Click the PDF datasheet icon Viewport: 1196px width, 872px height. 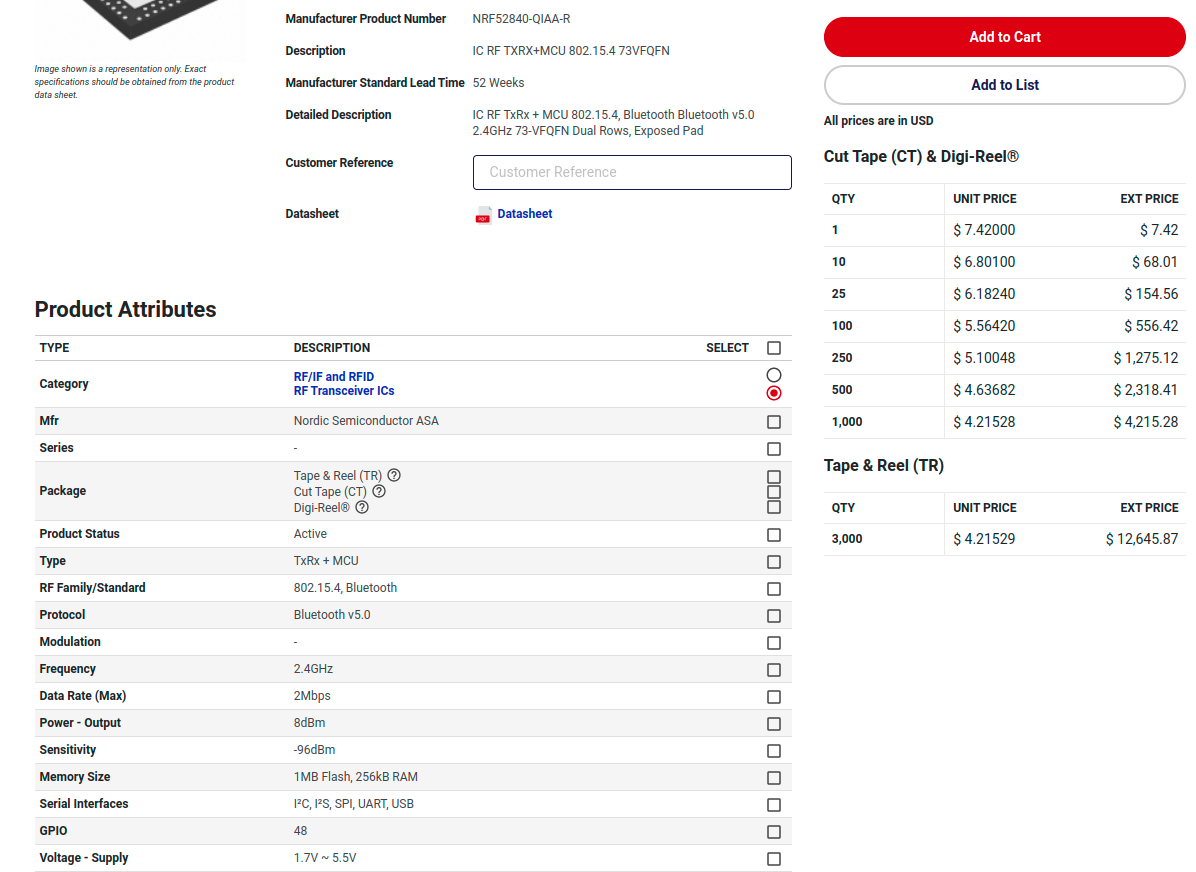(x=483, y=215)
